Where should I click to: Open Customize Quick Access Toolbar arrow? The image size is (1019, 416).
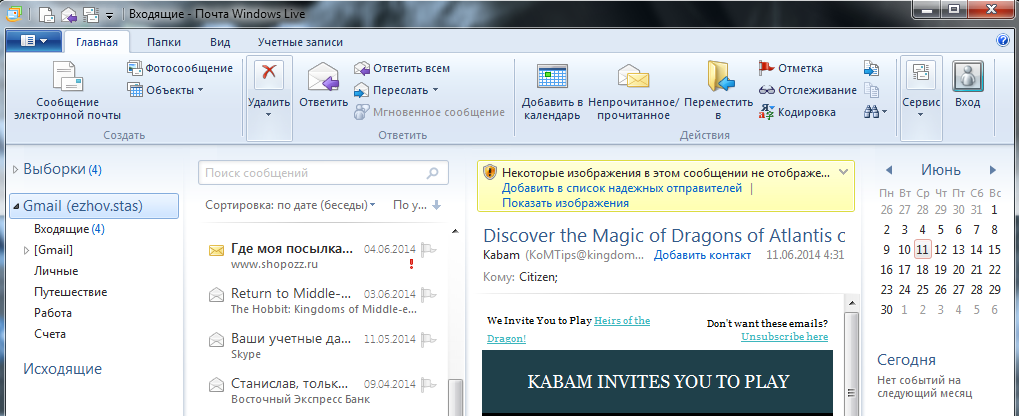(x=109, y=14)
